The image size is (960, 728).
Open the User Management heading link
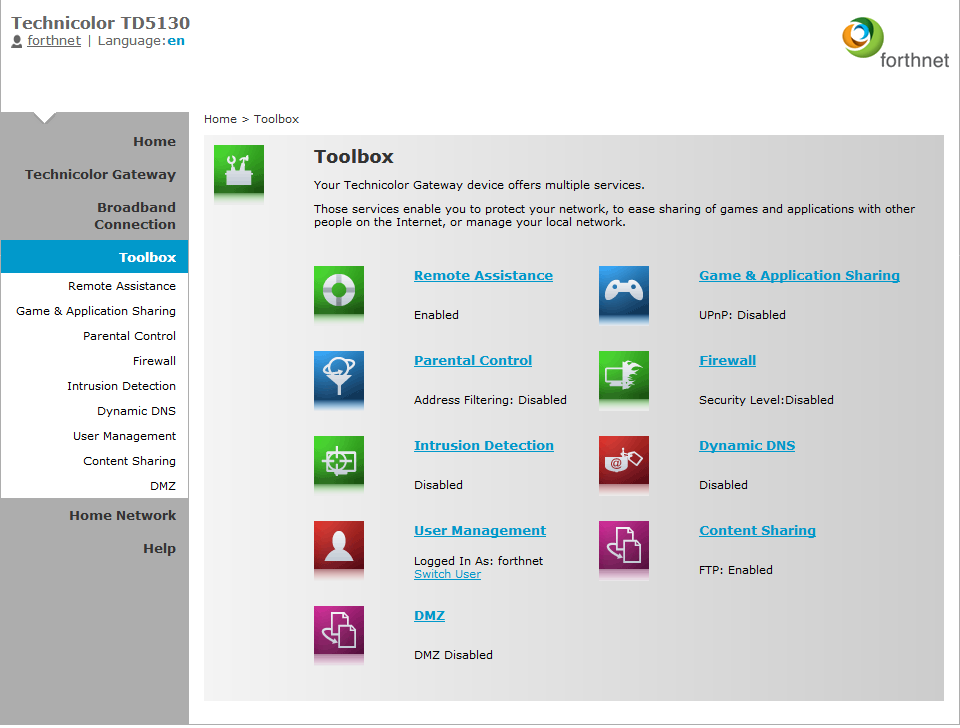pyautogui.click(x=480, y=531)
